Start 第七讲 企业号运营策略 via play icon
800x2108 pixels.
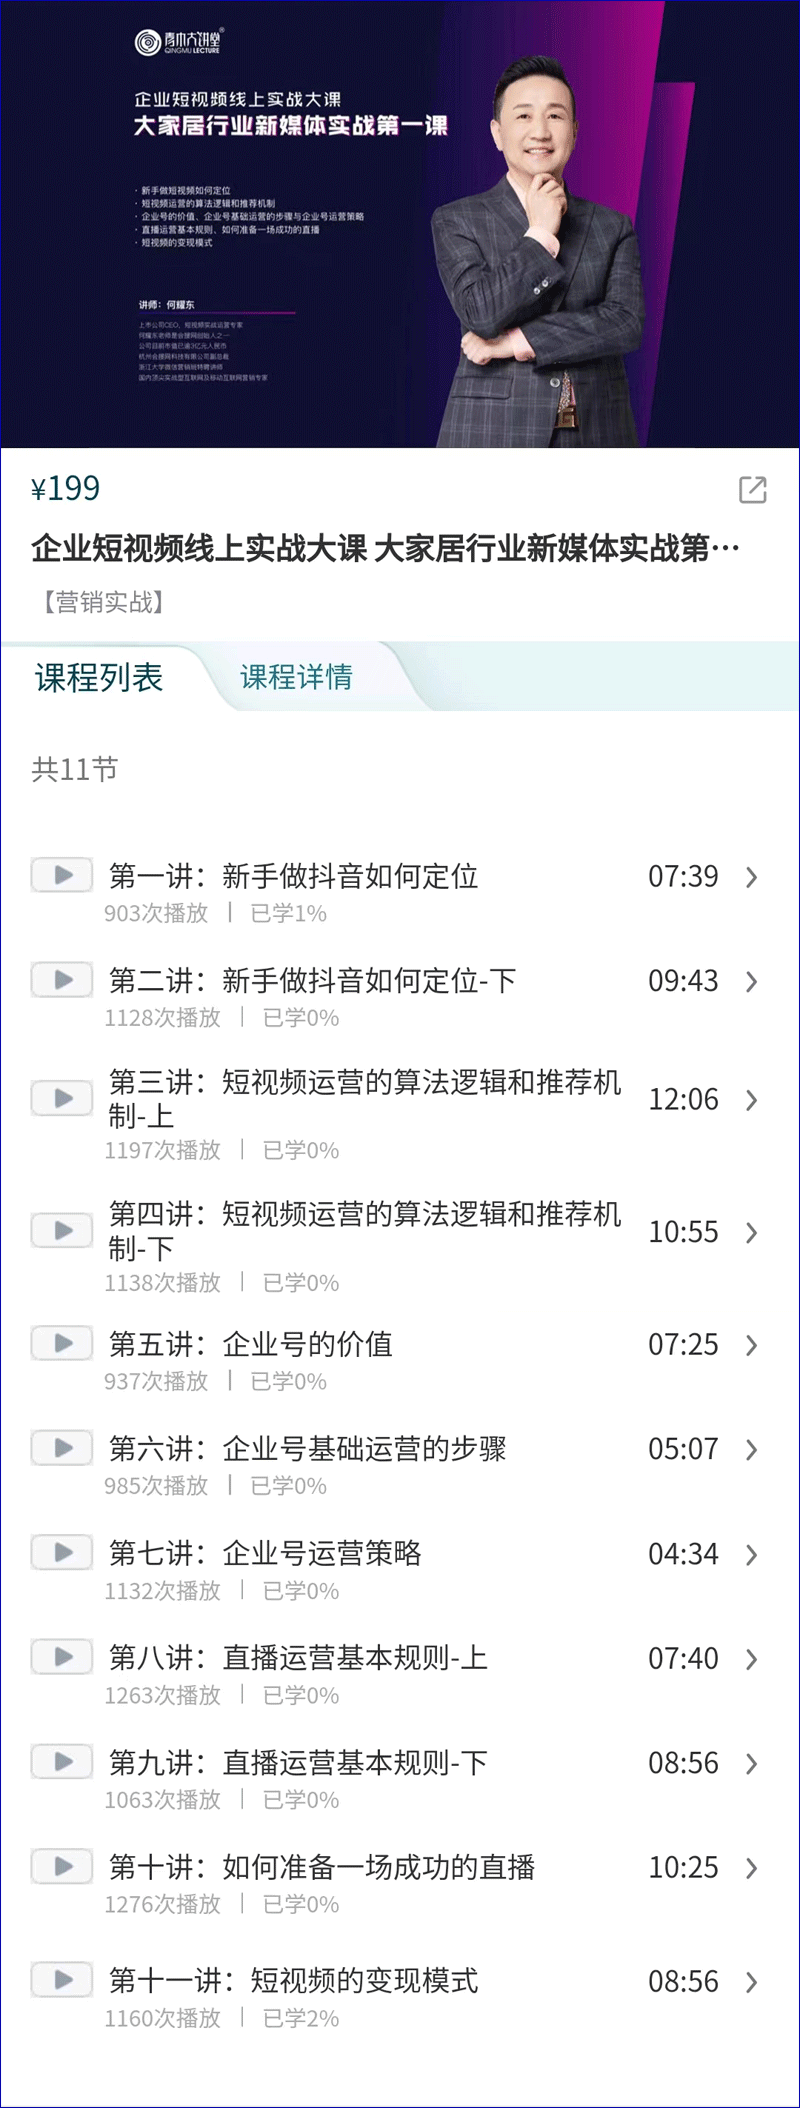click(62, 1552)
